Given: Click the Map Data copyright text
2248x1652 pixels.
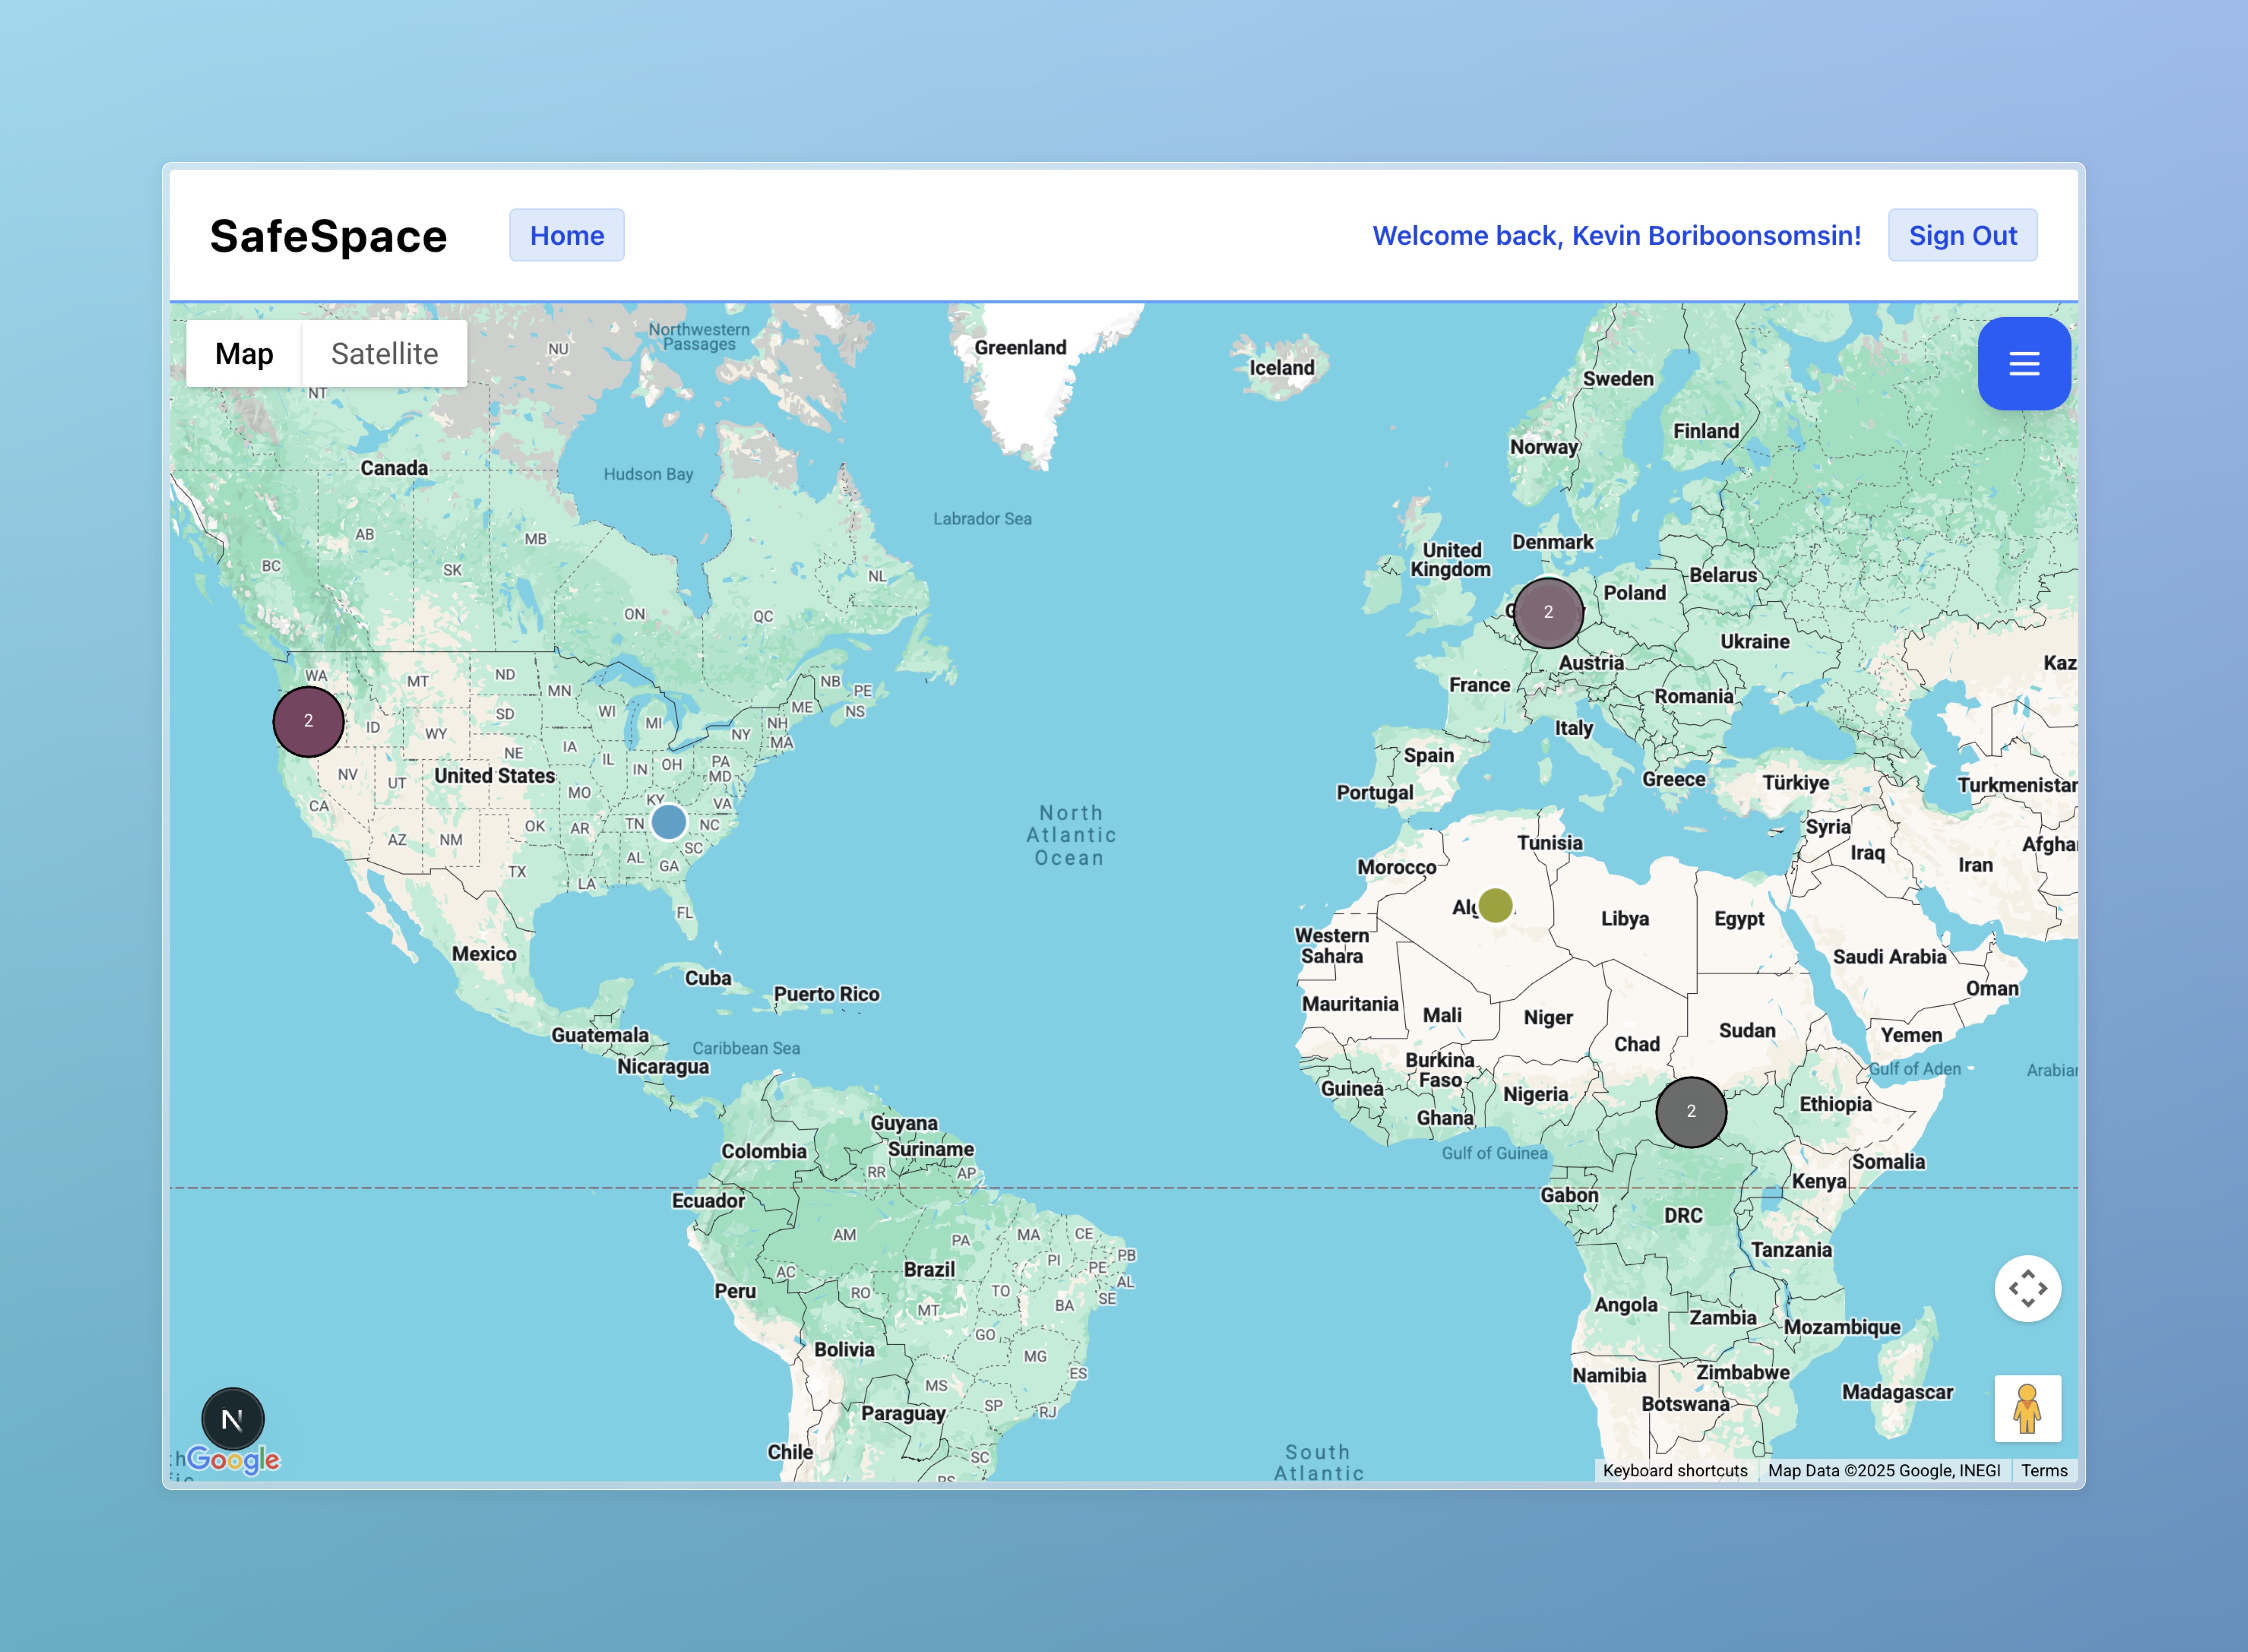Looking at the screenshot, I should pyautogui.click(x=1883, y=1470).
